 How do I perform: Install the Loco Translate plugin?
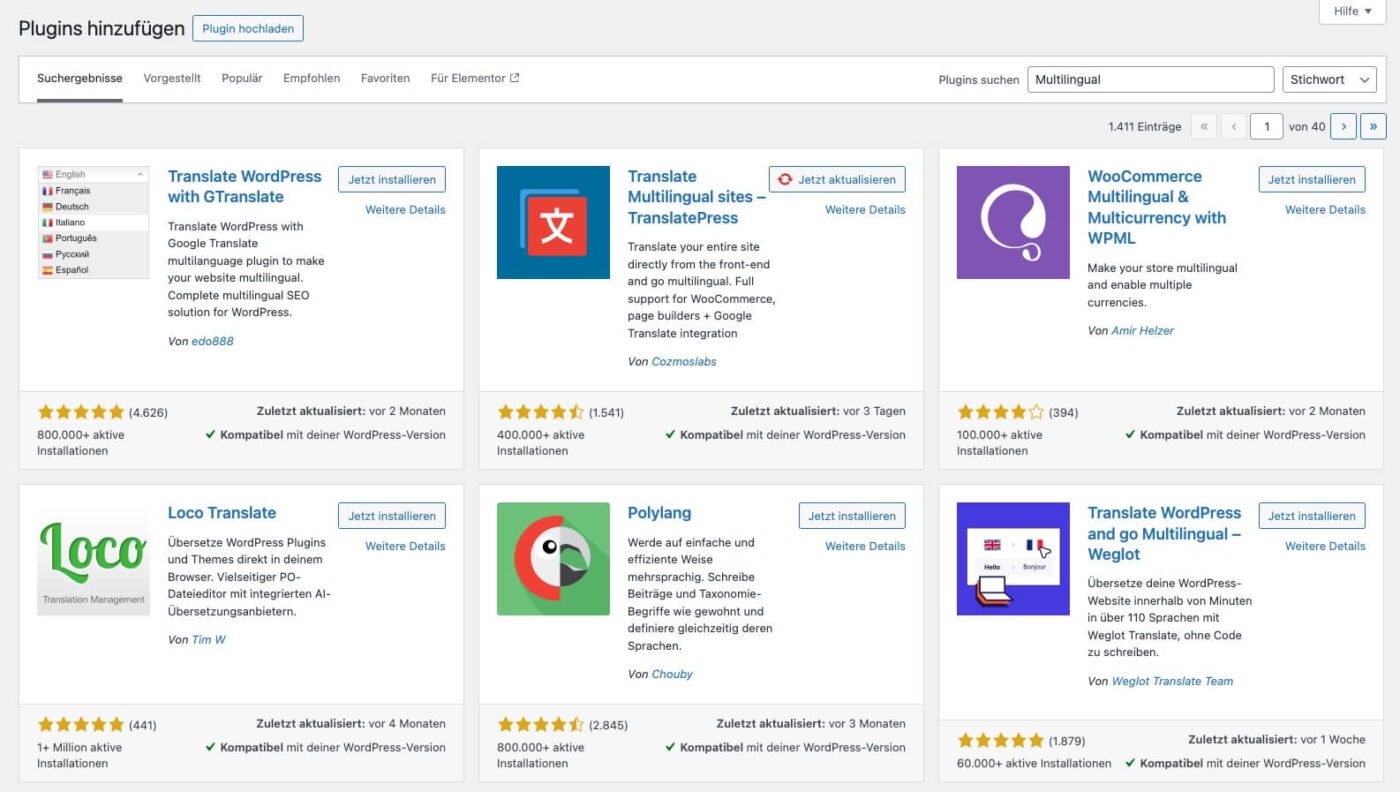tap(392, 516)
